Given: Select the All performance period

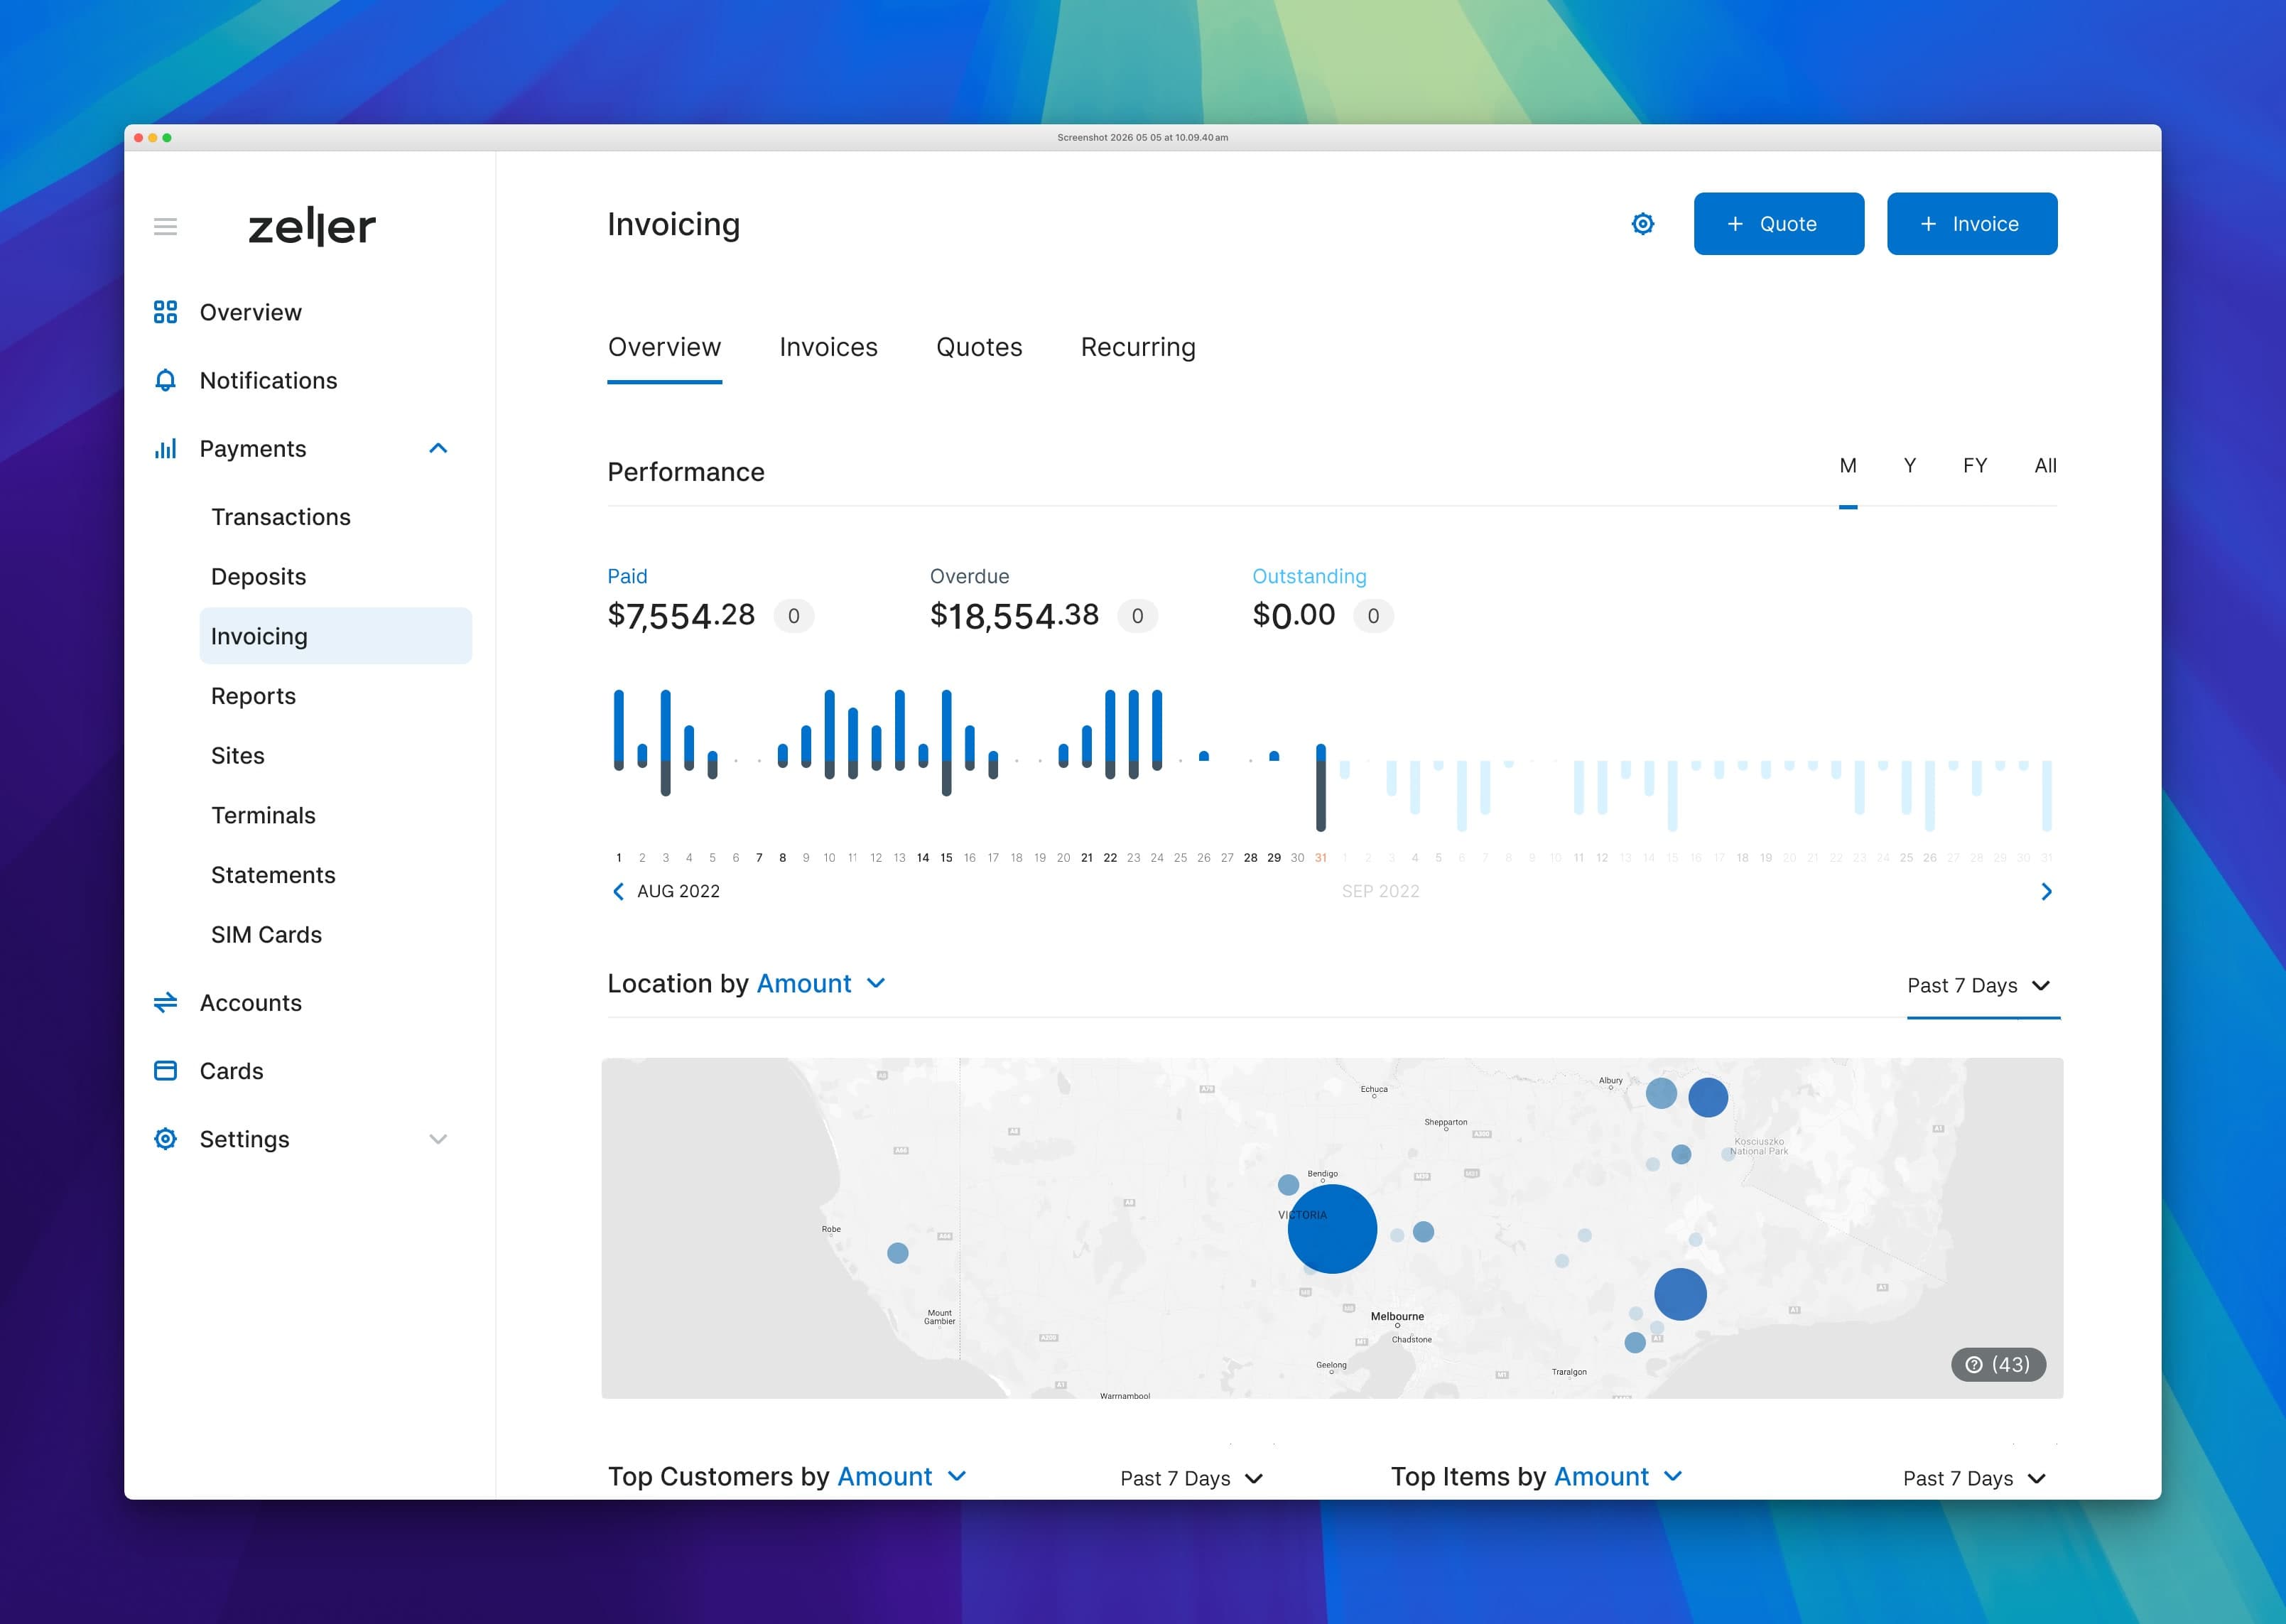Looking at the screenshot, I should (2045, 465).
